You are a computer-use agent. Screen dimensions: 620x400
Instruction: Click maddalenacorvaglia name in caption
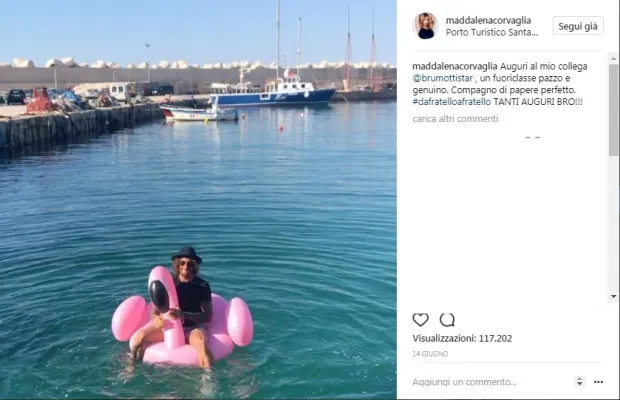(455, 66)
